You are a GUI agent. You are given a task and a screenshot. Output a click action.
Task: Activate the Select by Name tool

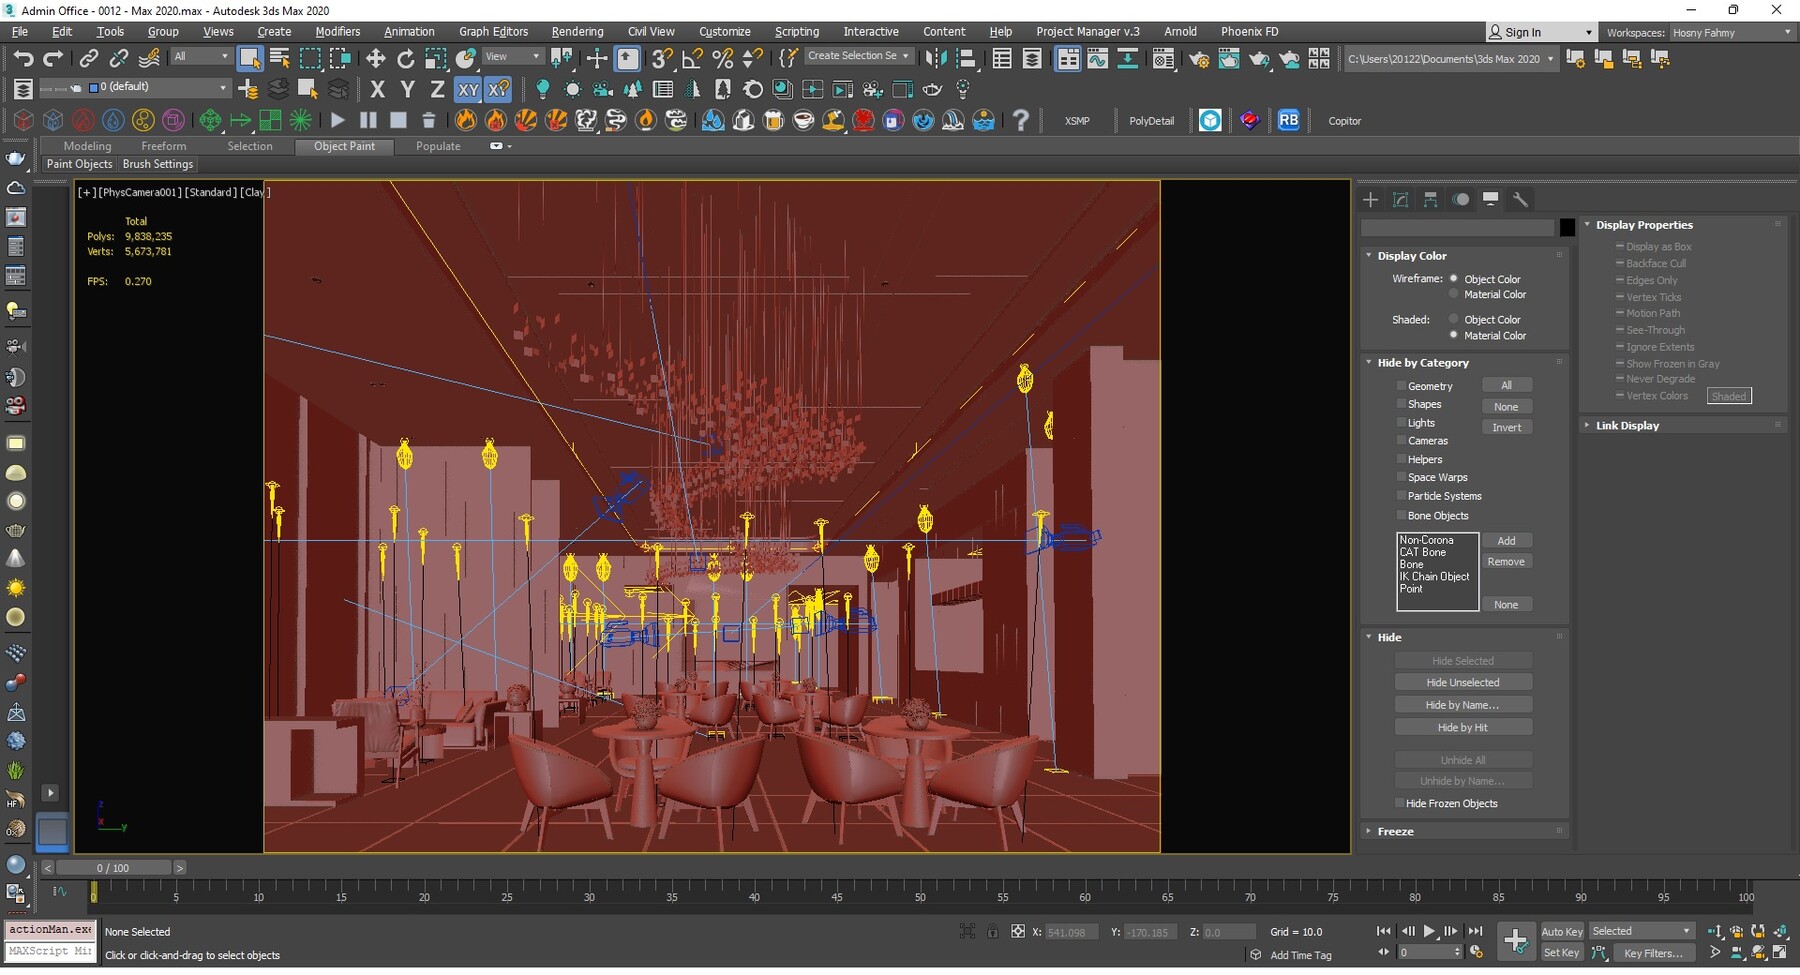coord(280,59)
